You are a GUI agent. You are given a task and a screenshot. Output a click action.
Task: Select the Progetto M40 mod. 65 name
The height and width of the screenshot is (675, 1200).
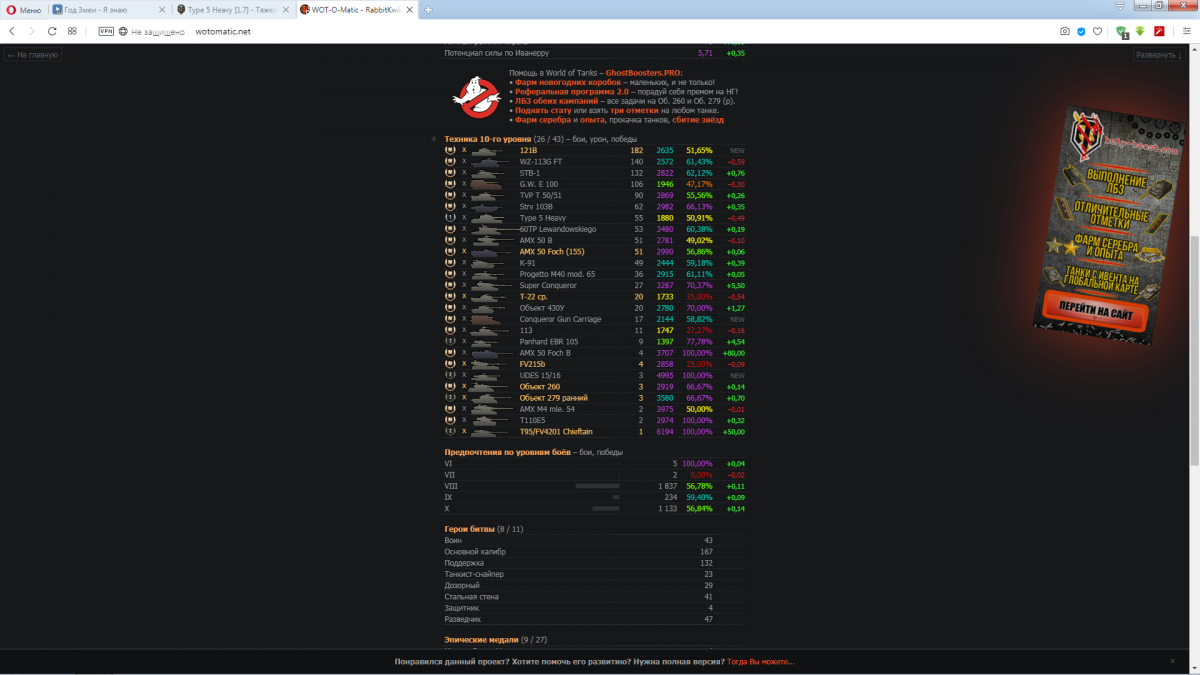pos(557,274)
